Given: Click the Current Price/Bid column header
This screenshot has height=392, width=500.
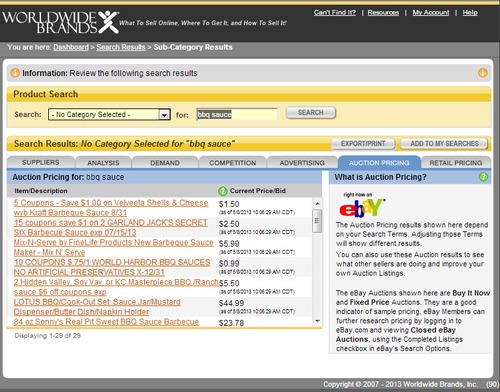Looking at the screenshot, I should tap(258, 191).
